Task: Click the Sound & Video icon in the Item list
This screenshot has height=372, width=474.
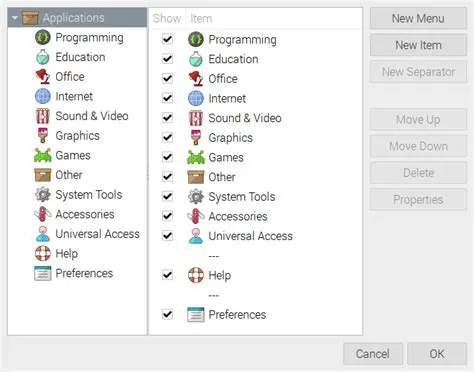Action: click(x=196, y=118)
